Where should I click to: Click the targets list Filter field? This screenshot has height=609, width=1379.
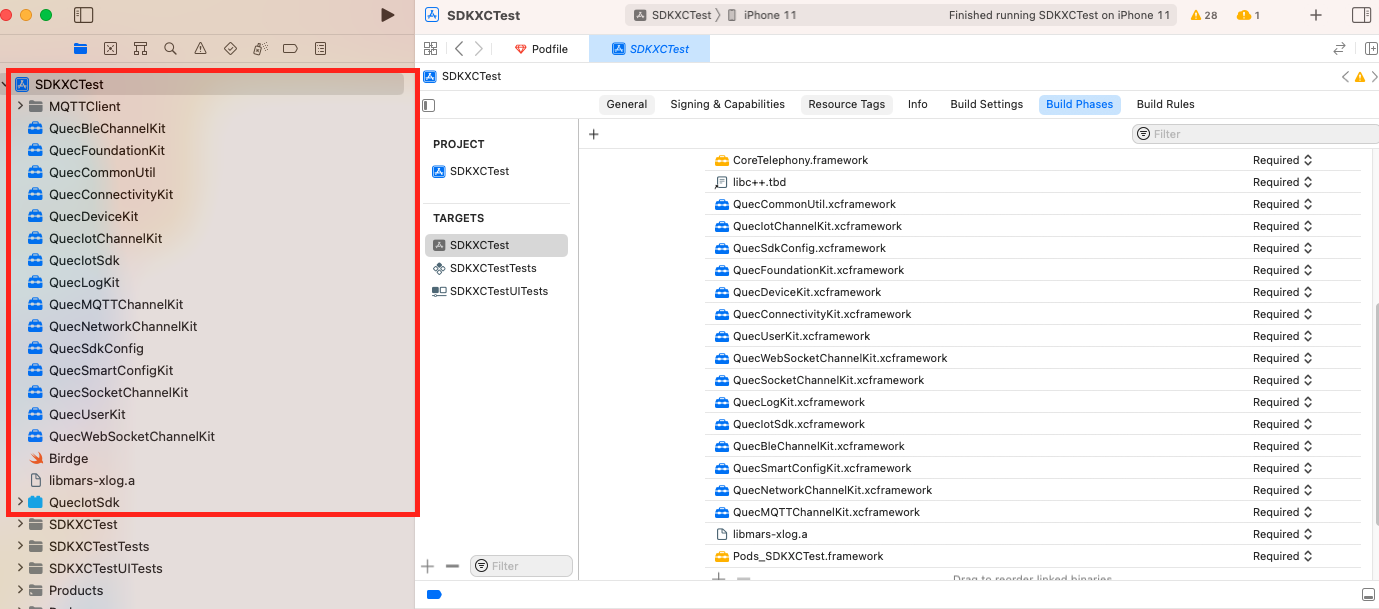click(522, 566)
